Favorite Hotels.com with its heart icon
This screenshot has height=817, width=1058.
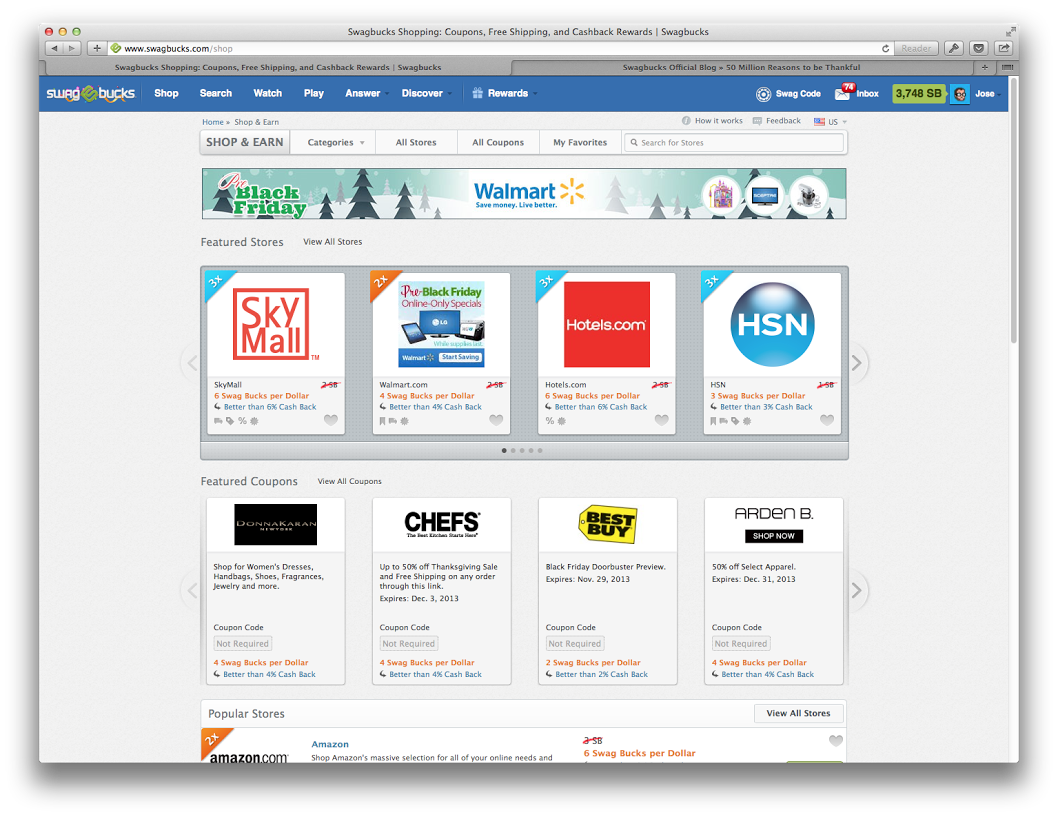click(661, 420)
